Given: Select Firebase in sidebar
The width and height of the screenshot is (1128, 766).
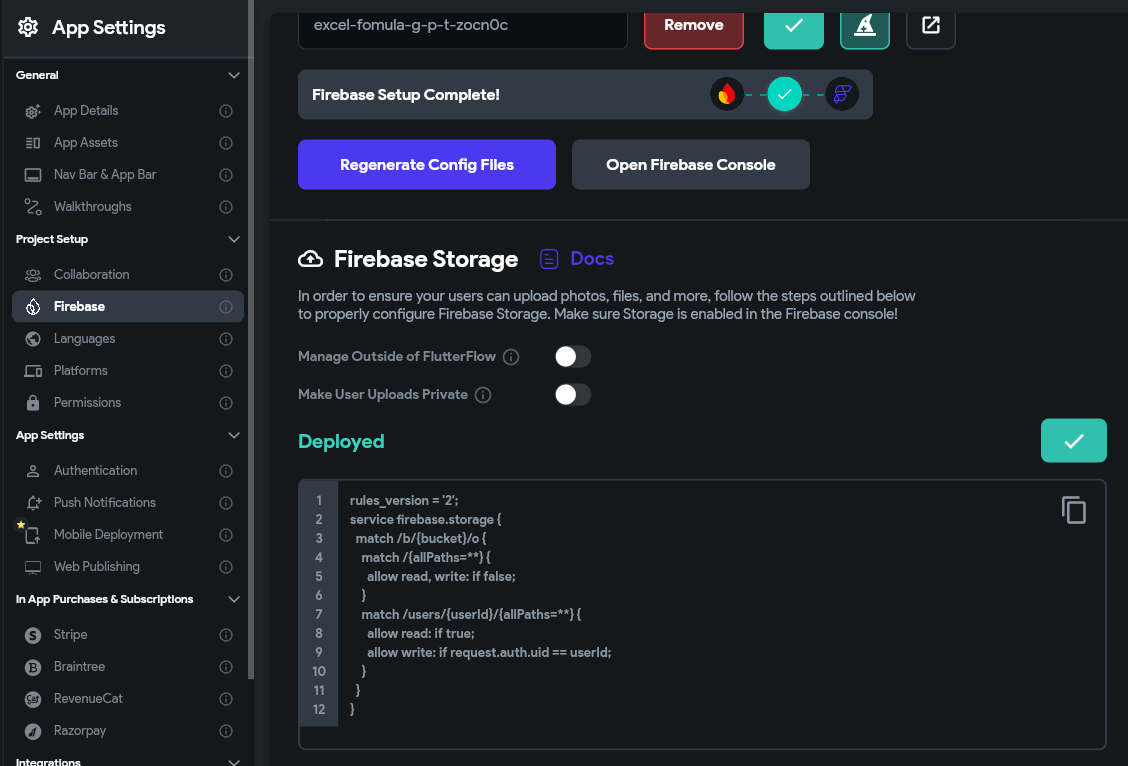Looking at the screenshot, I should click(128, 306).
